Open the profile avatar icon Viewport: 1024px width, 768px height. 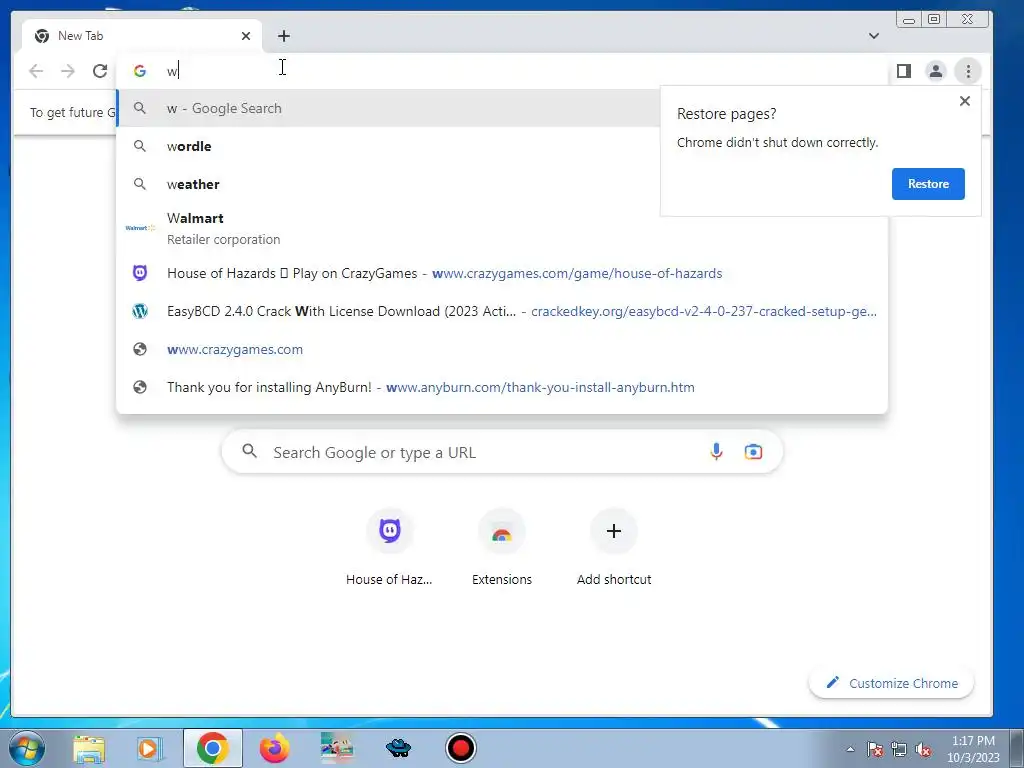pos(936,71)
